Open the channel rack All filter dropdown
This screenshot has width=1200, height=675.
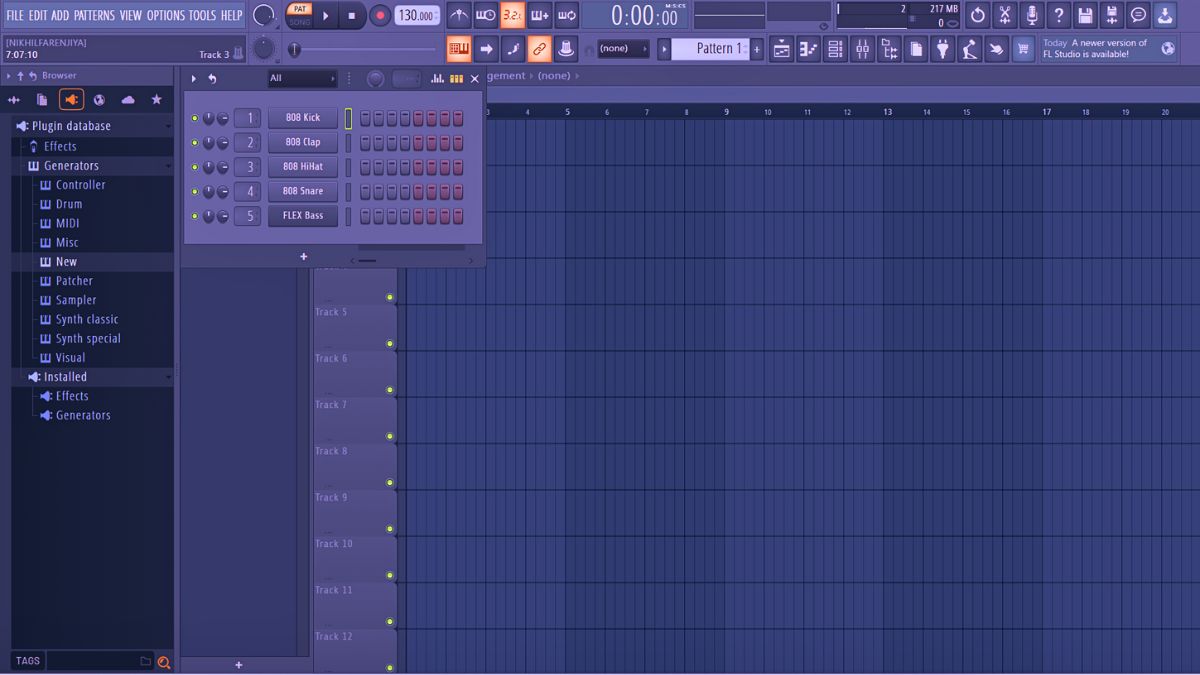click(302, 78)
